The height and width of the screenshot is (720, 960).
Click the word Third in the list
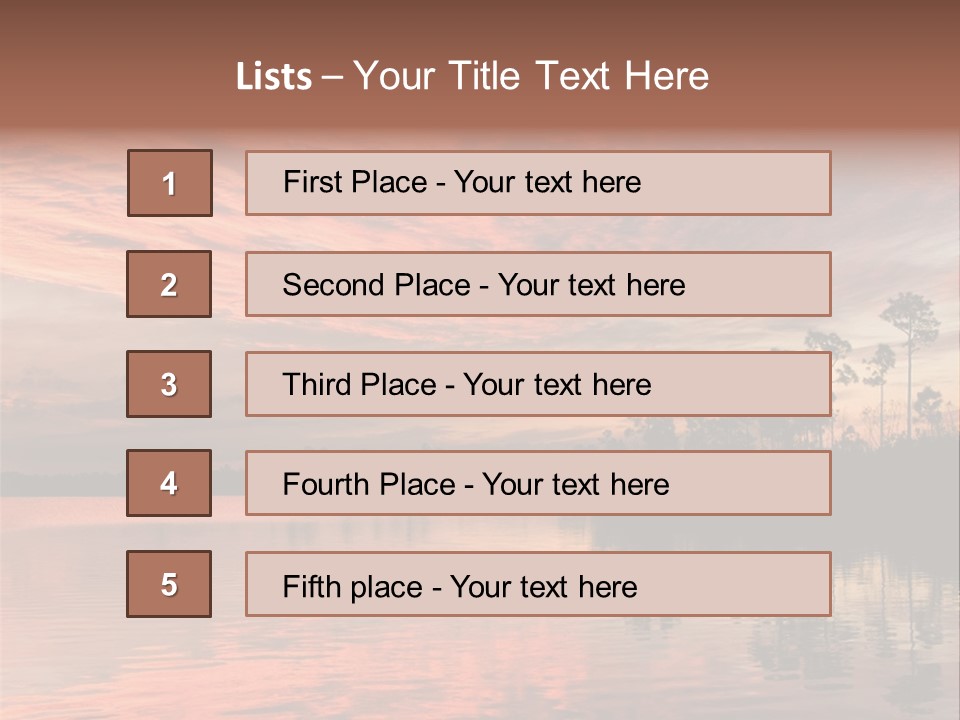point(316,385)
